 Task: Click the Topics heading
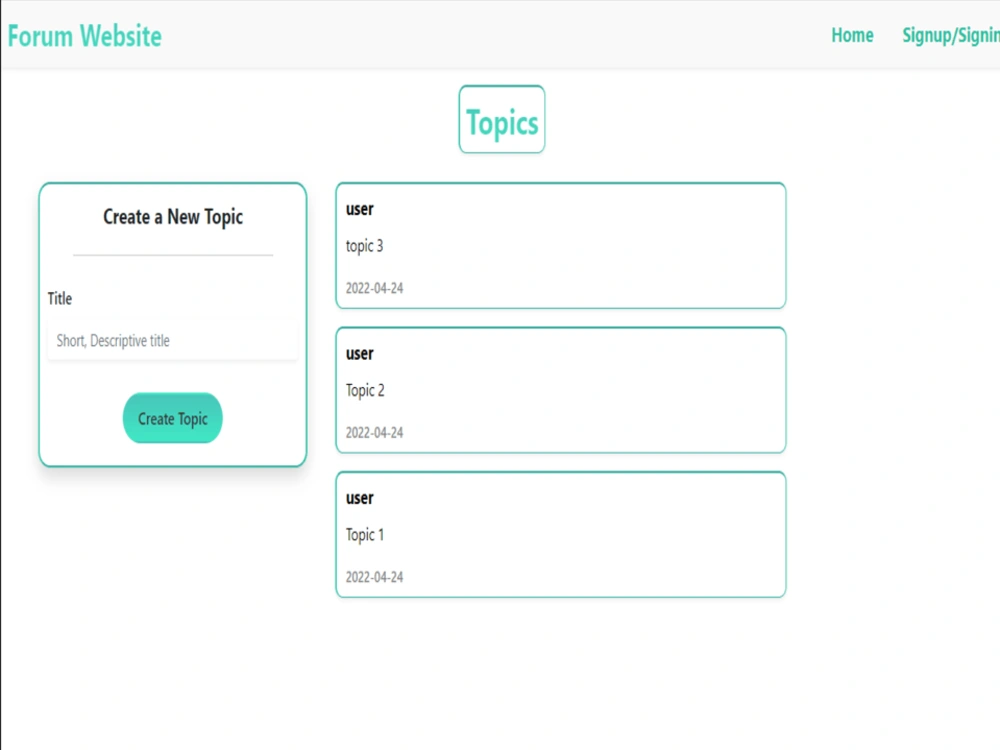click(501, 121)
